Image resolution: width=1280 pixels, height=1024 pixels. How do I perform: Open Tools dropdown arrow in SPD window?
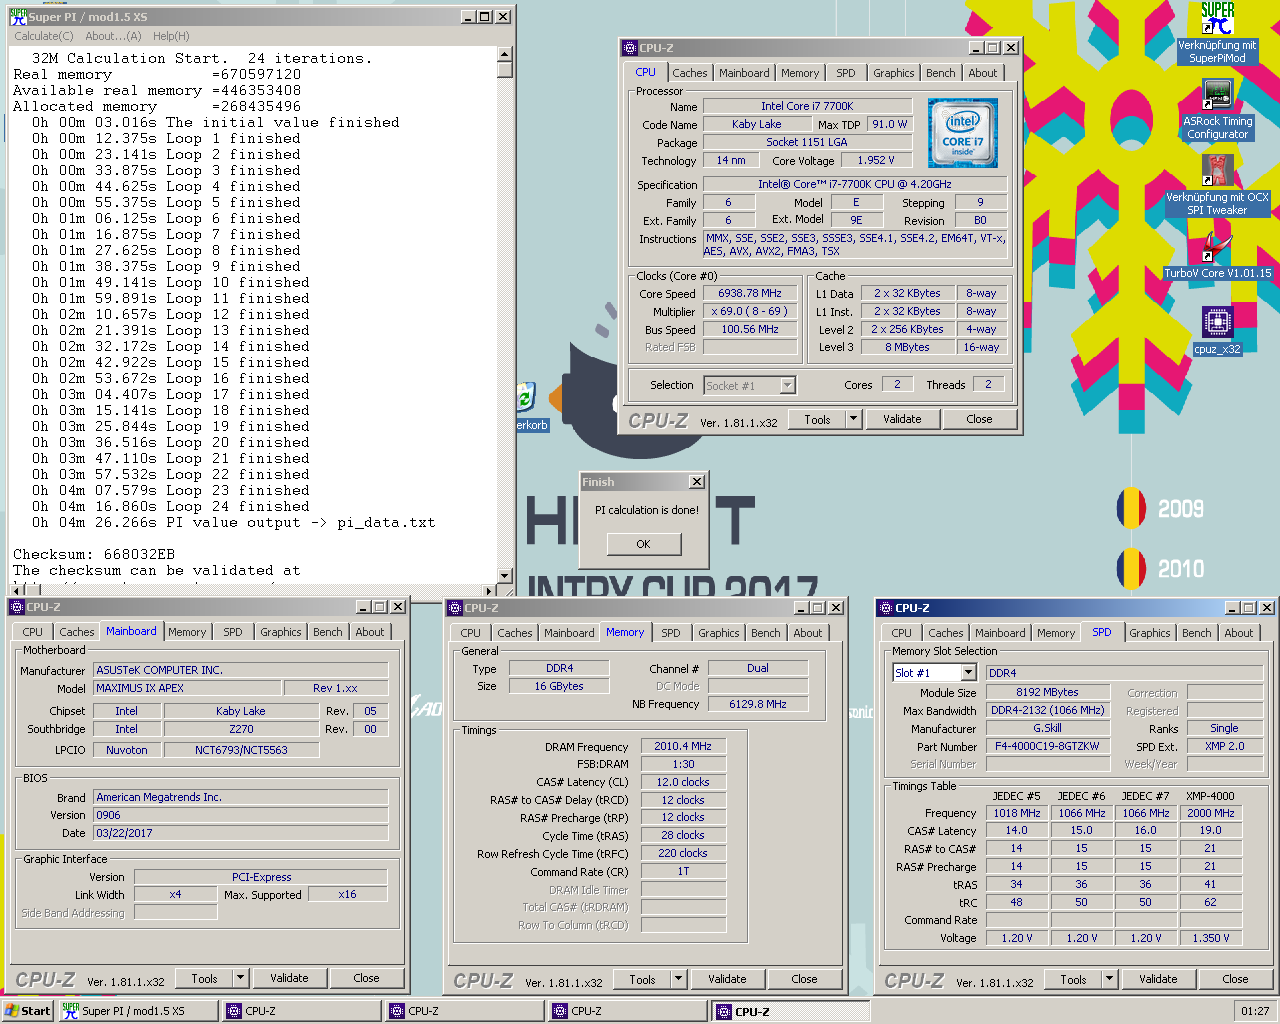point(1110,979)
